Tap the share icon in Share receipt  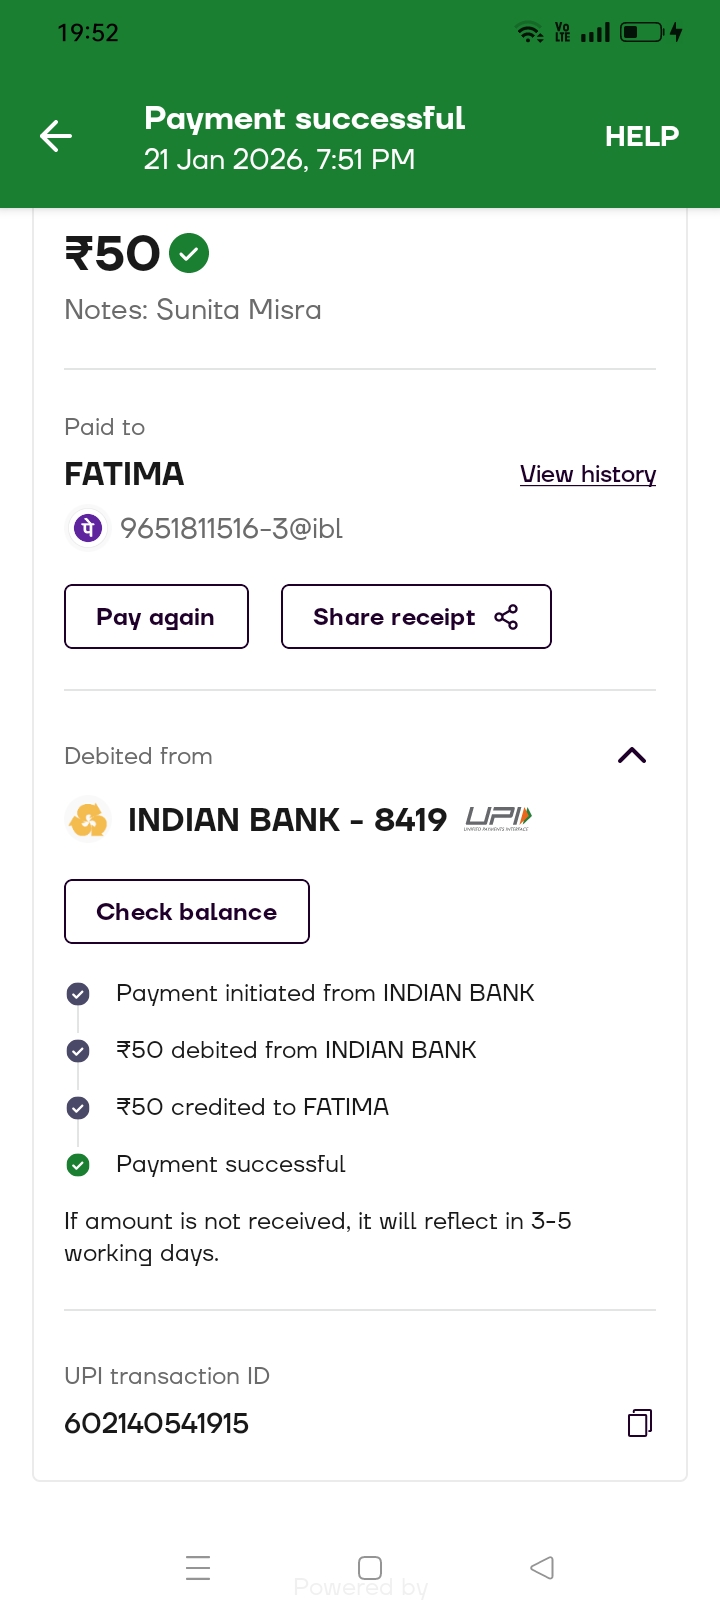tap(506, 617)
